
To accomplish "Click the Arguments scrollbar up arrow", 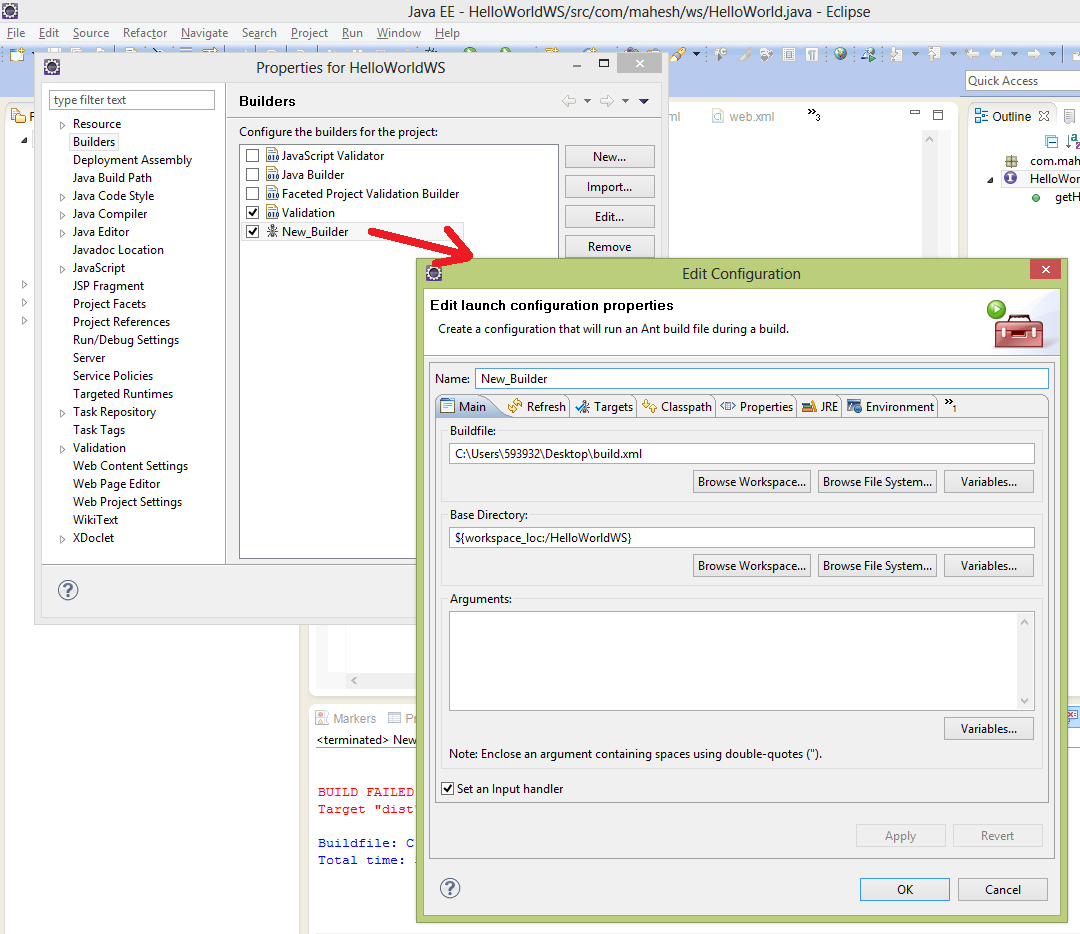I will point(1024,622).
